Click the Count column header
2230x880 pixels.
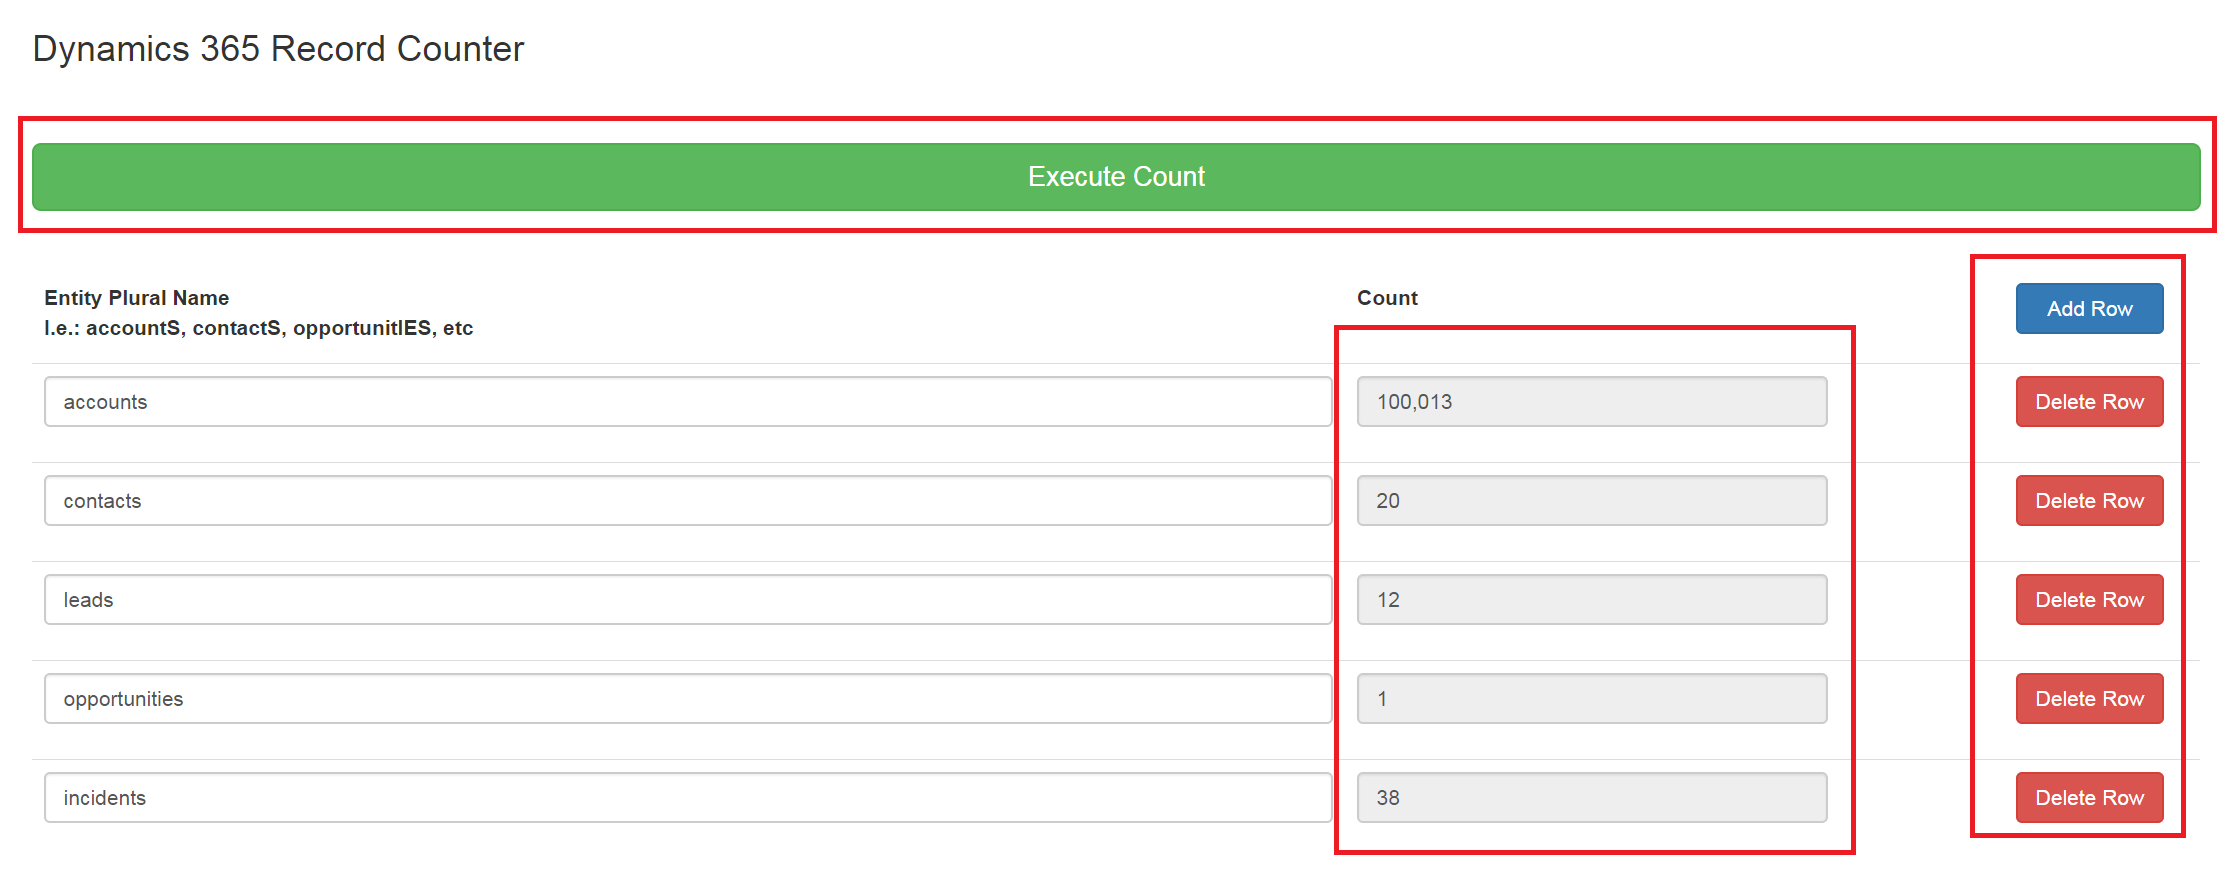1387,298
